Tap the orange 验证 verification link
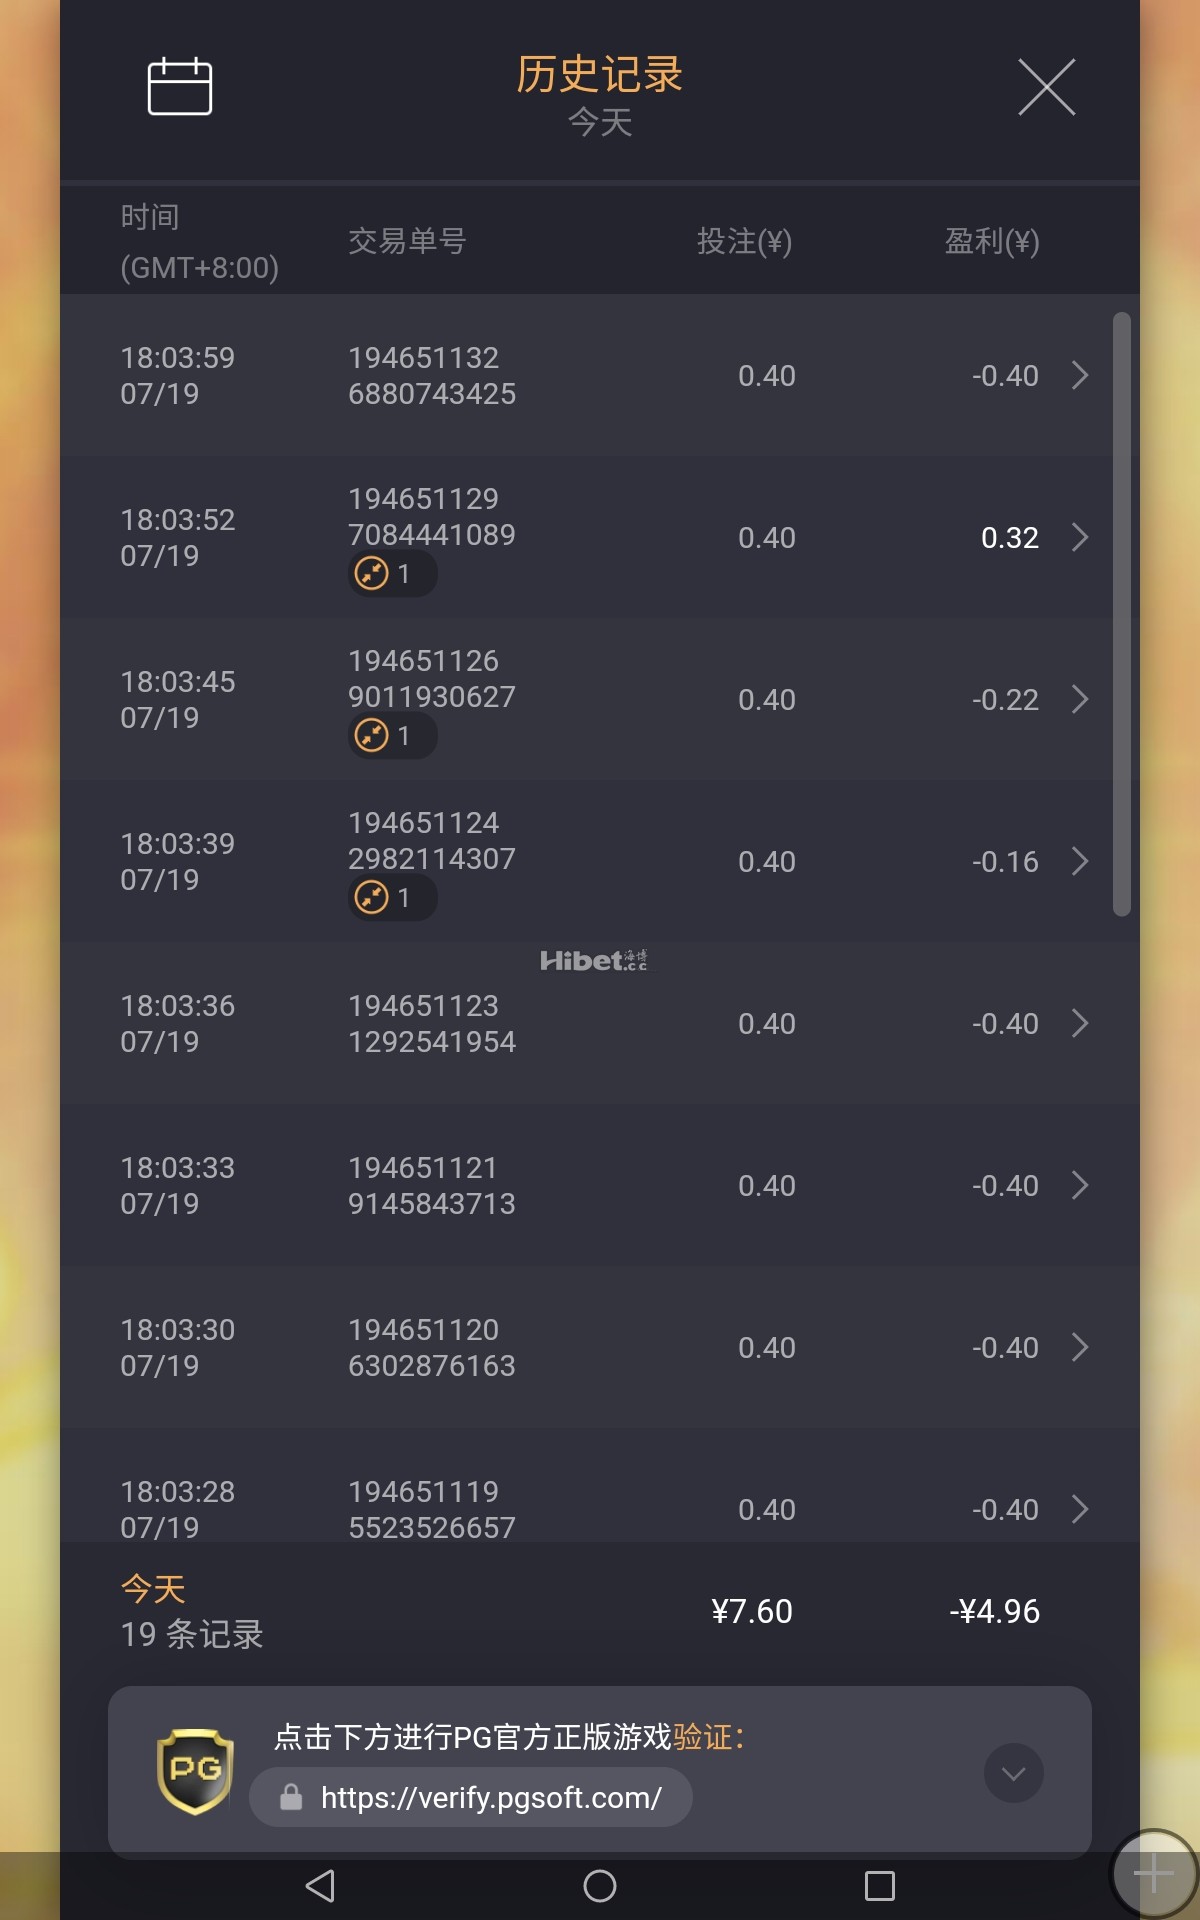Screen dimensions: 1200x1920 (x=703, y=1737)
